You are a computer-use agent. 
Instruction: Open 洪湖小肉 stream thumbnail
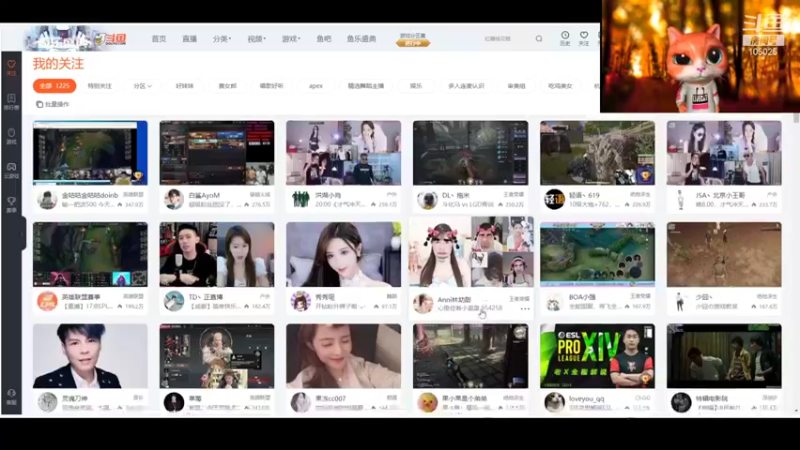343,153
